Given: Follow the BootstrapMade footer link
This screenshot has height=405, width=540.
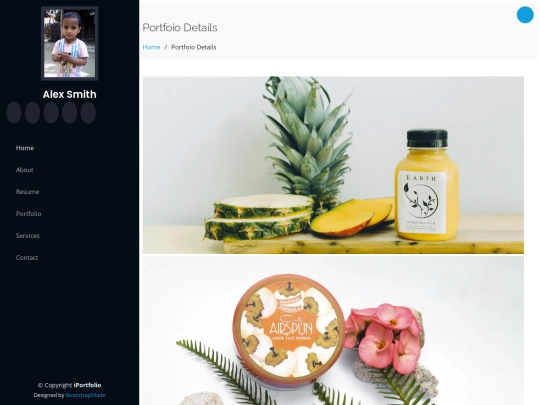Looking at the screenshot, I should (x=85, y=395).
